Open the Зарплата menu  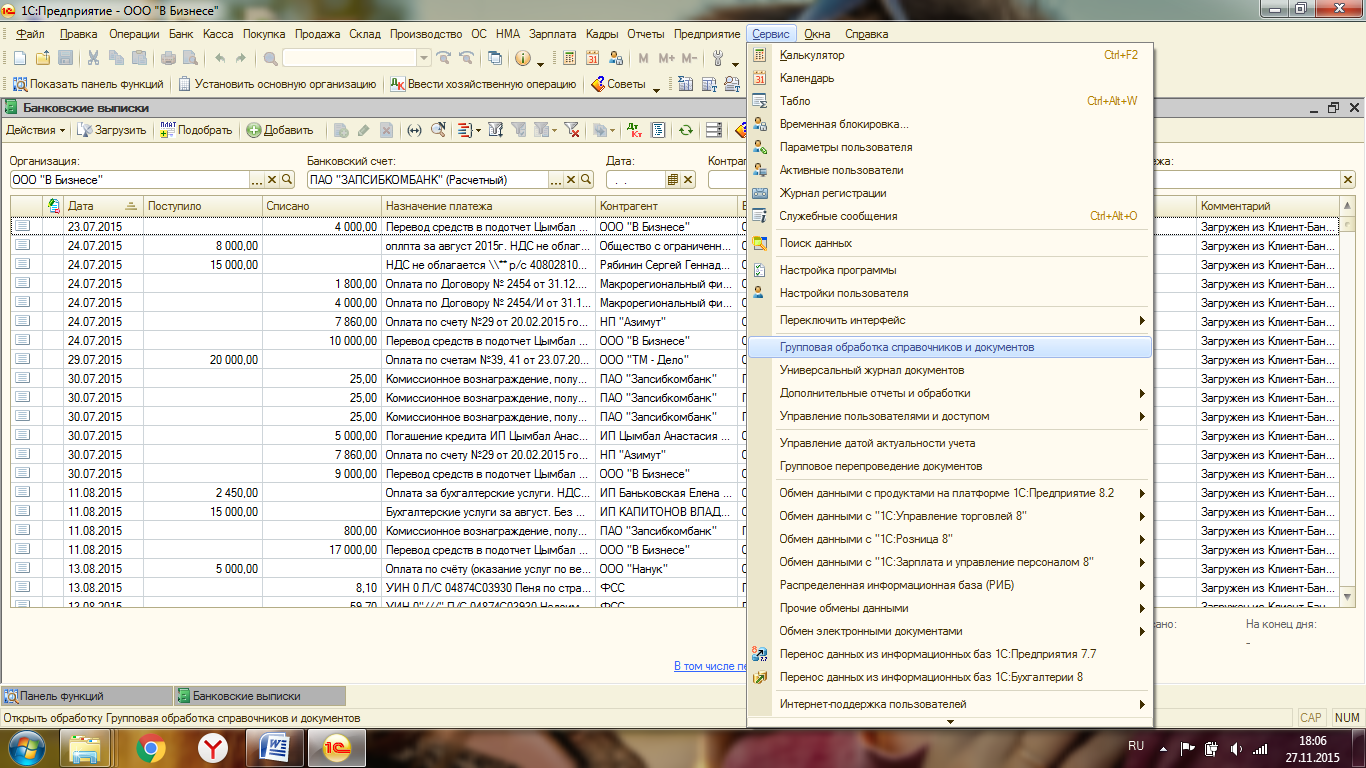(552, 34)
